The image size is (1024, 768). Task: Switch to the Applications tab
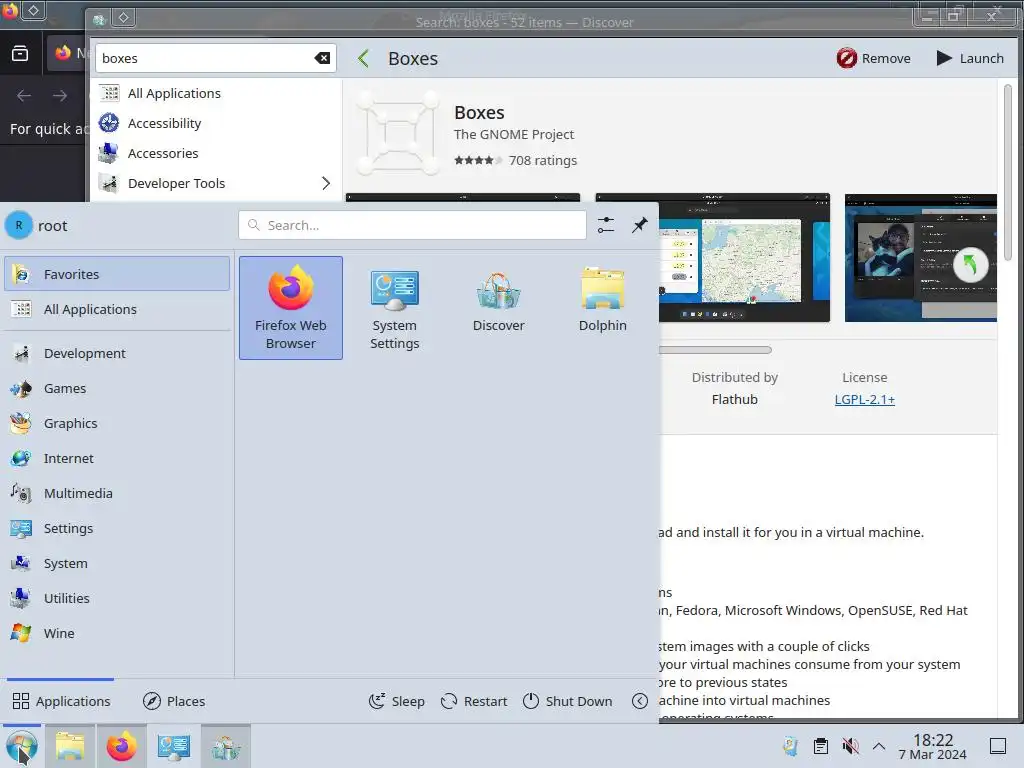pos(61,701)
